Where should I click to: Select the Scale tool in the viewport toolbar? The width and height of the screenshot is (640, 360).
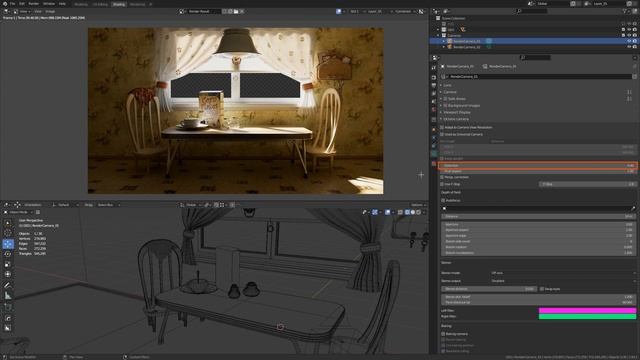[x=8, y=264]
